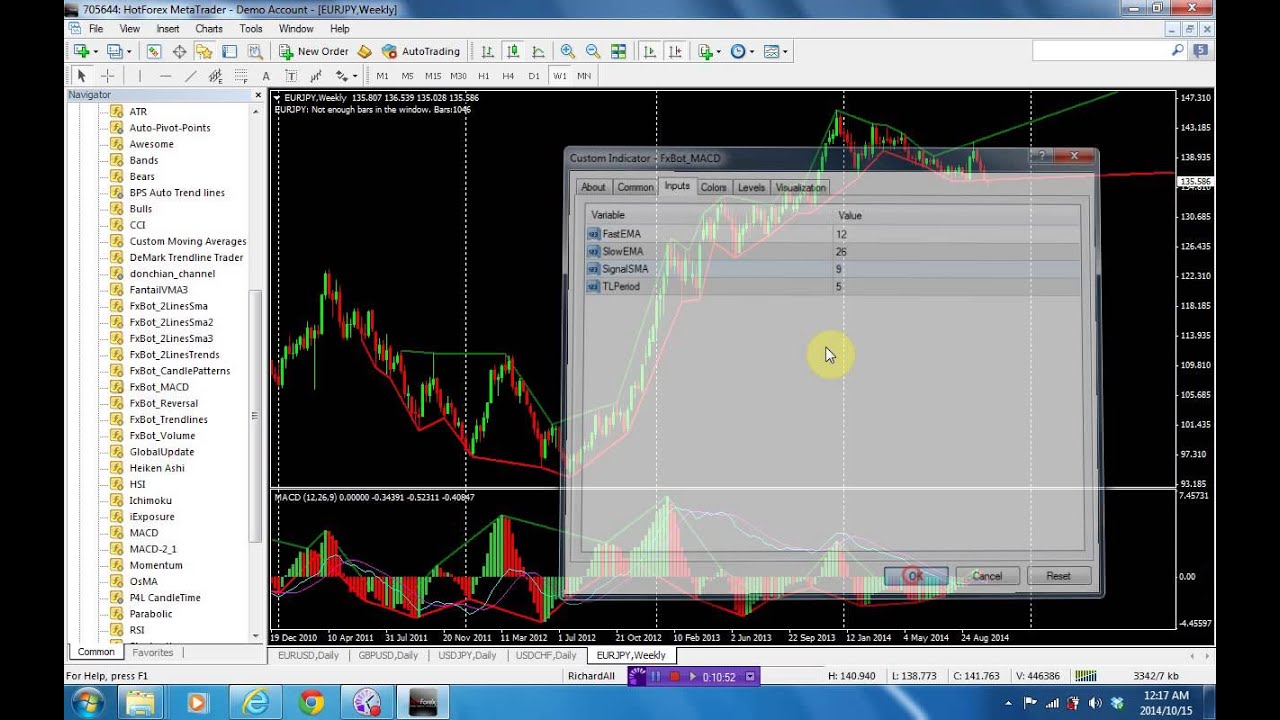This screenshot has height=720, width=1280.
Task: Click OK in the FxBot_MACD dialog
Action: tap(915, 576)
